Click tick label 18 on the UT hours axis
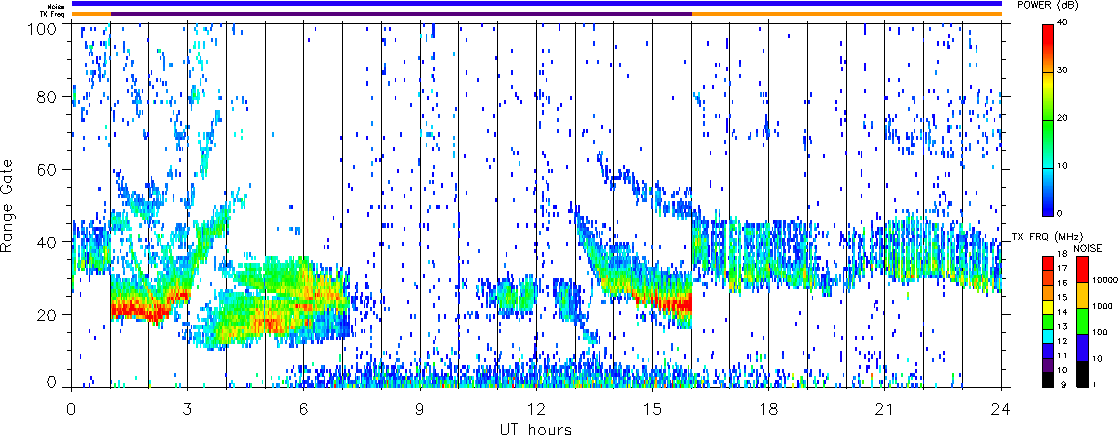 point(769,409)
